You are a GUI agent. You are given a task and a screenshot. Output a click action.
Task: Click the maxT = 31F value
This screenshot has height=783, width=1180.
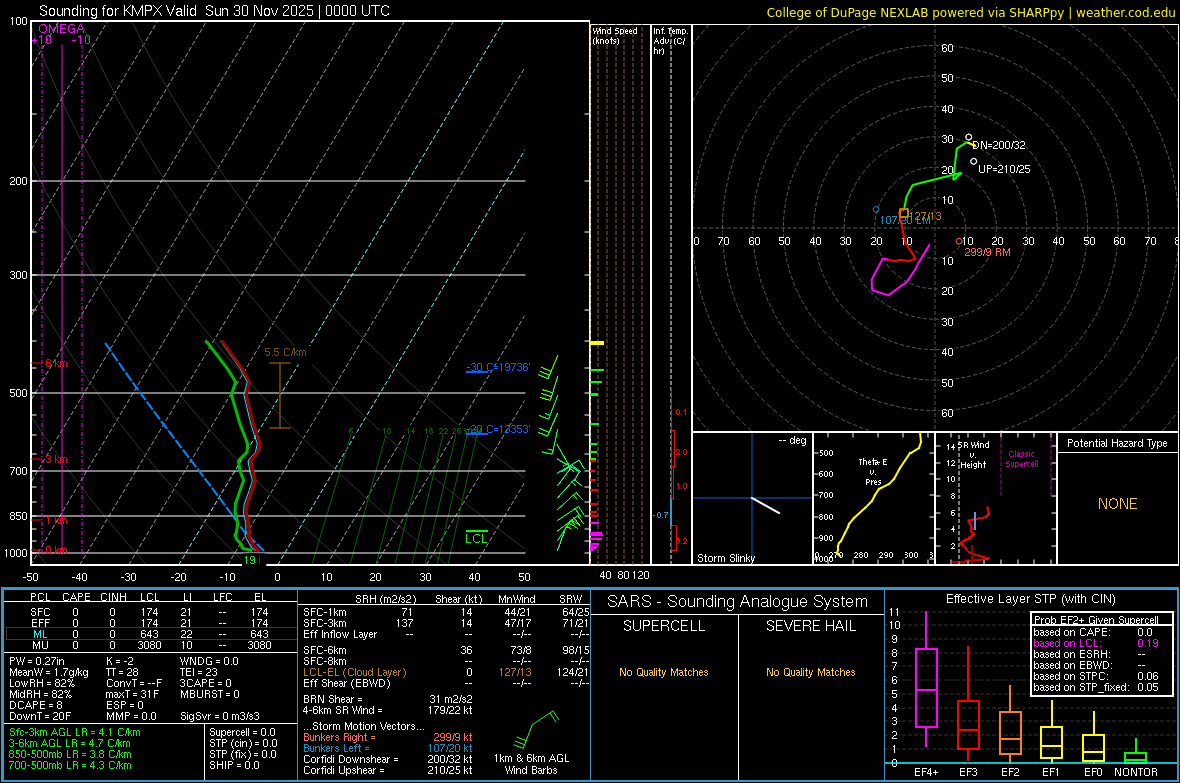(x=132, y=694)
